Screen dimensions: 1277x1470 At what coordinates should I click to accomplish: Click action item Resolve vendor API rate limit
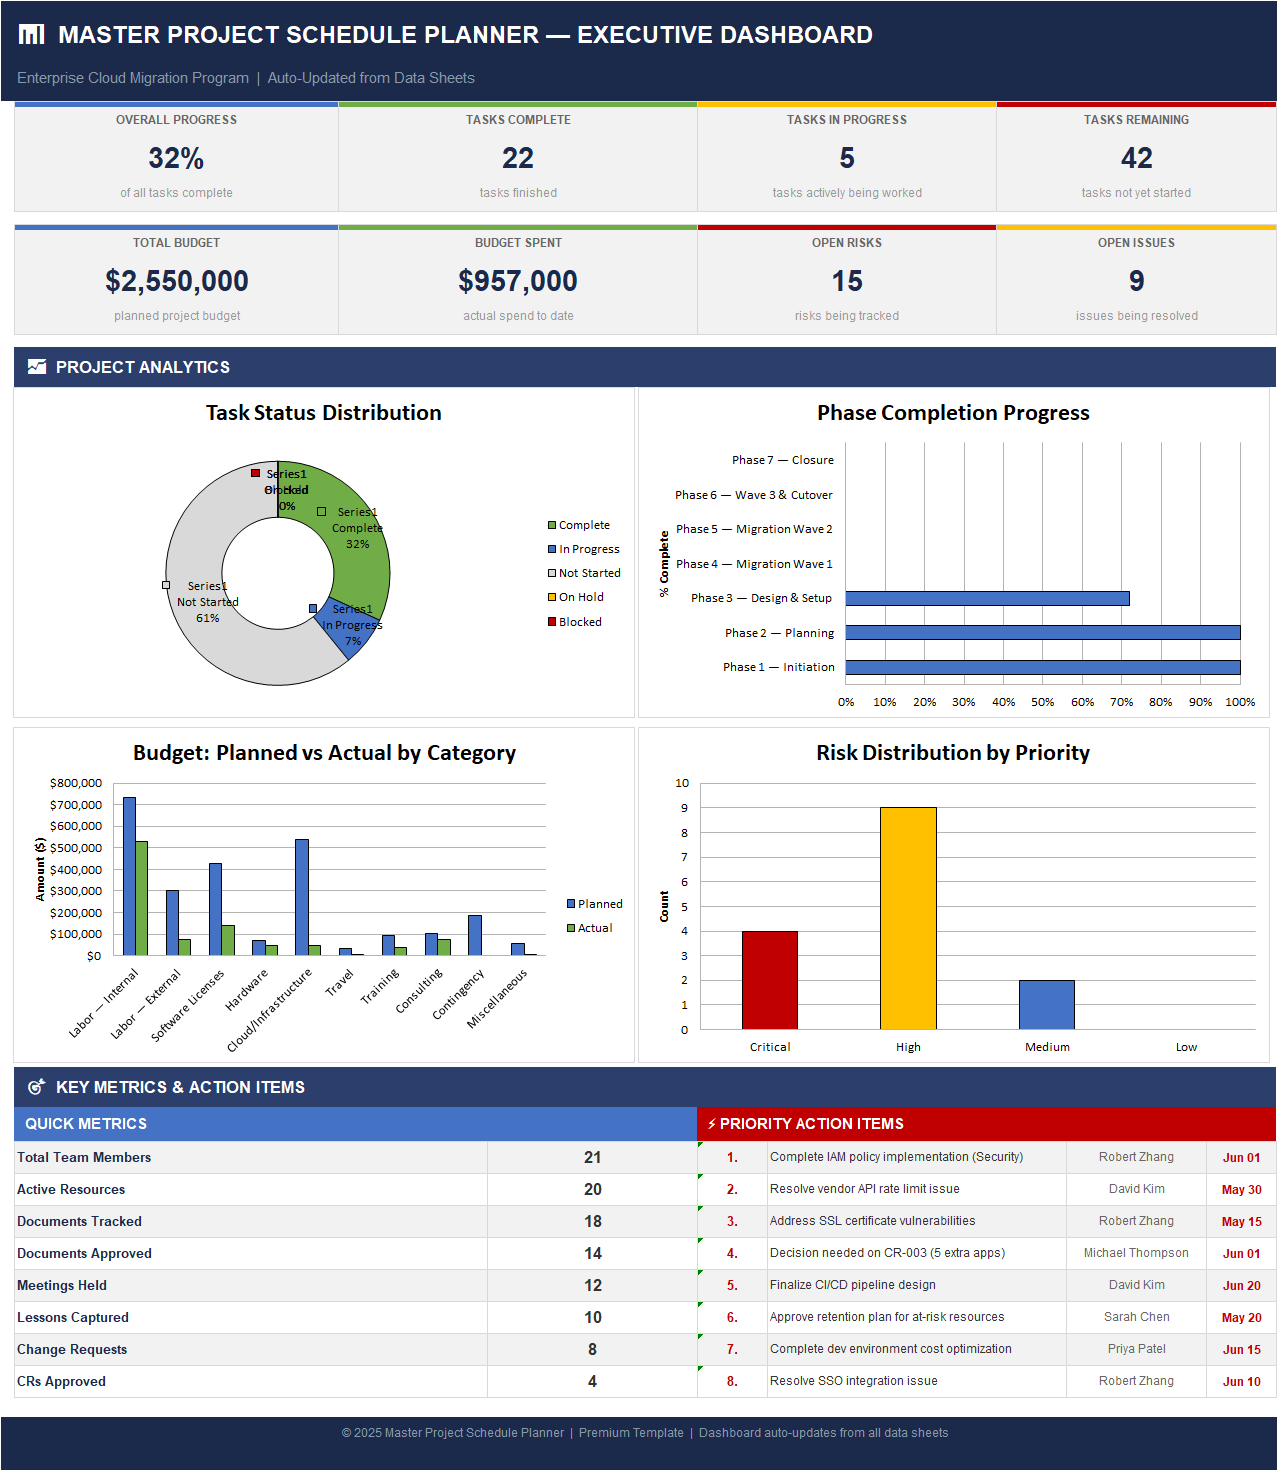click(865, 1189)
